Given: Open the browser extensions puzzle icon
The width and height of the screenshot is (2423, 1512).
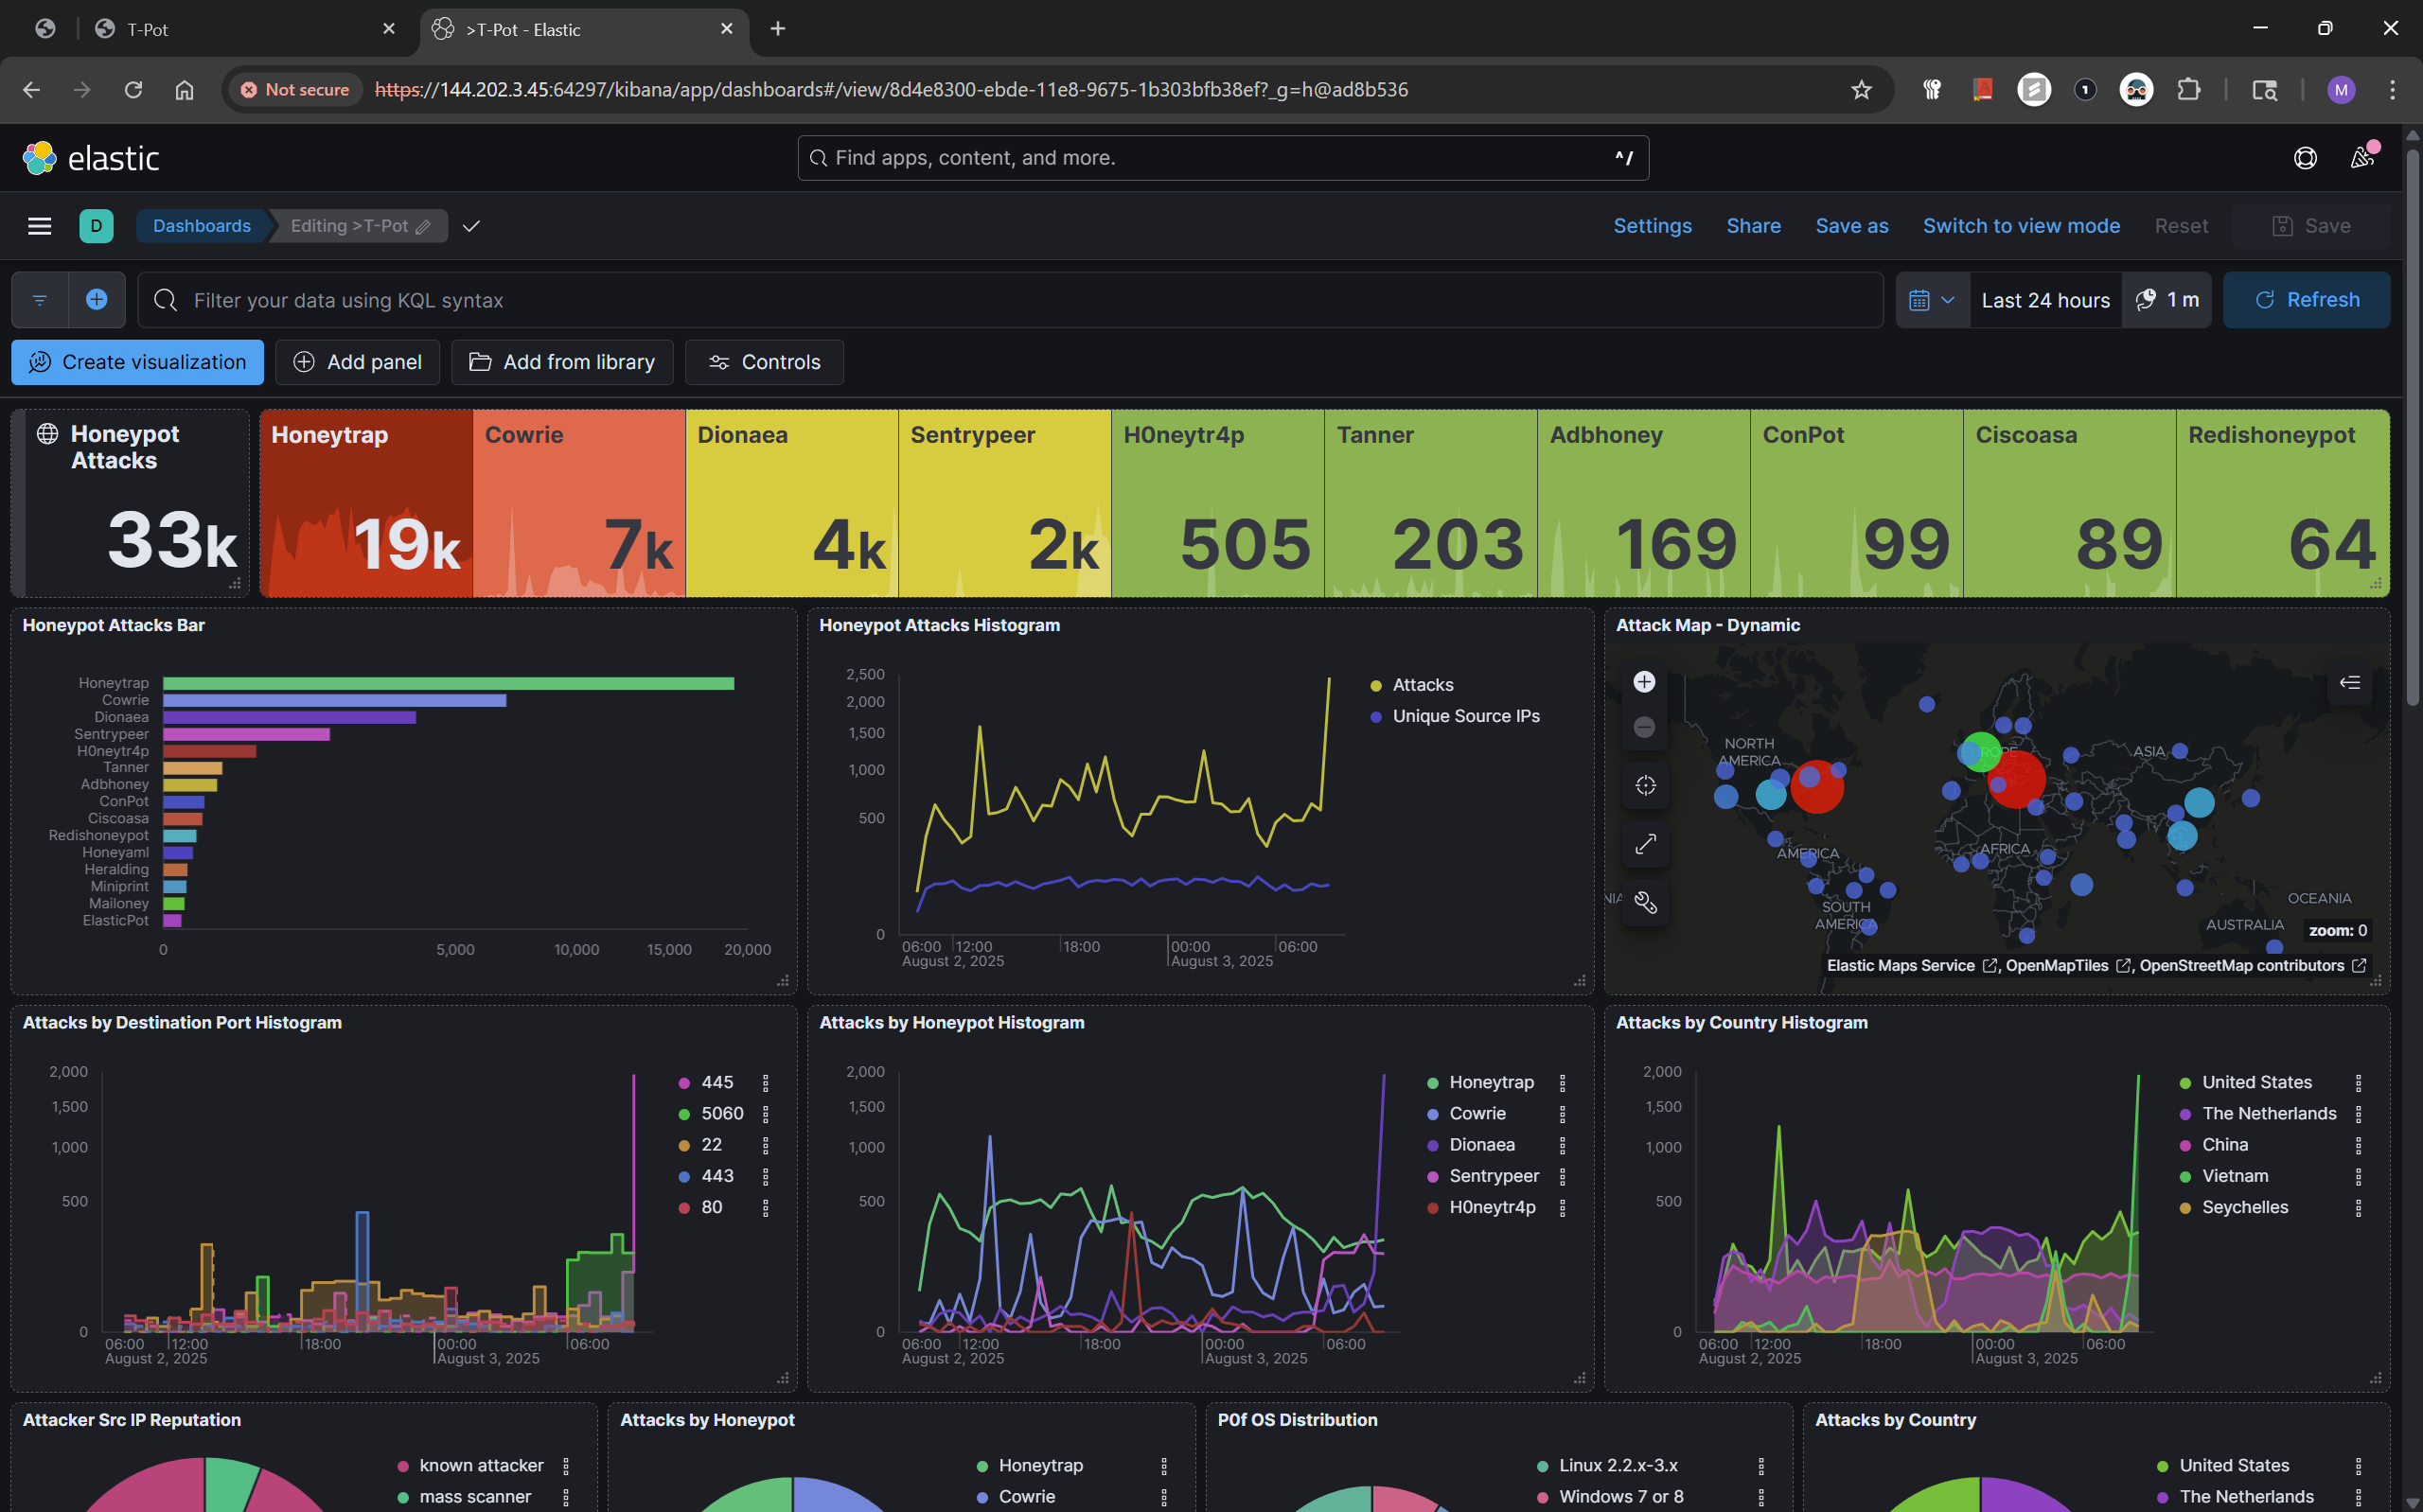Looking at the screenshot, I should pyautogui.click(x=2189, y=90).
